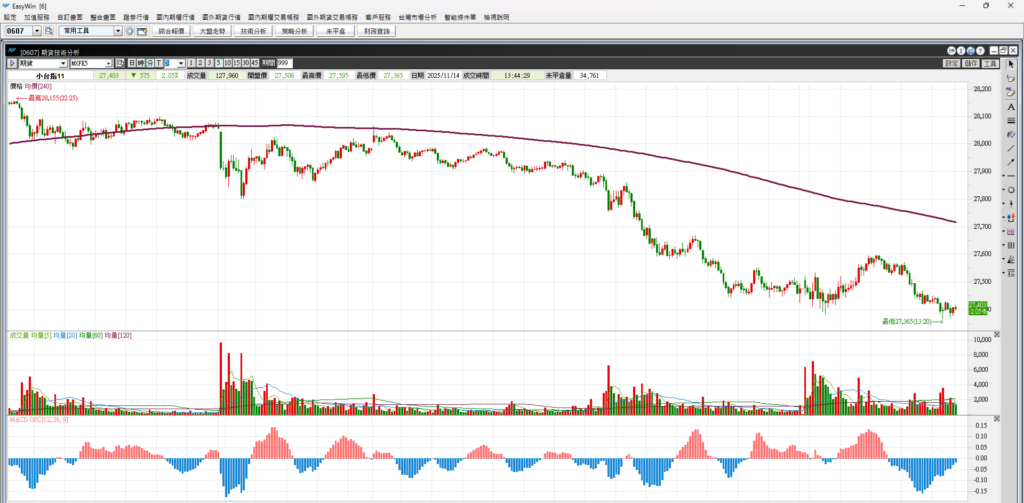This screenshot has height=503, width=1024.
Task: Click the 技術分析 button
Action: tap(253, 32)
